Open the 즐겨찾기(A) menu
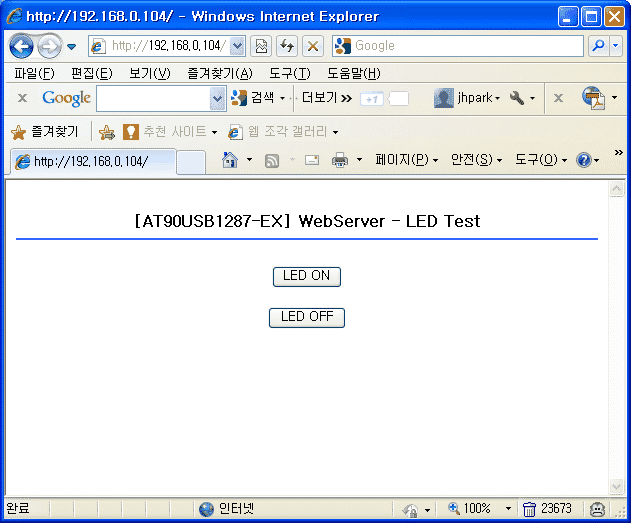 point(220,74)
